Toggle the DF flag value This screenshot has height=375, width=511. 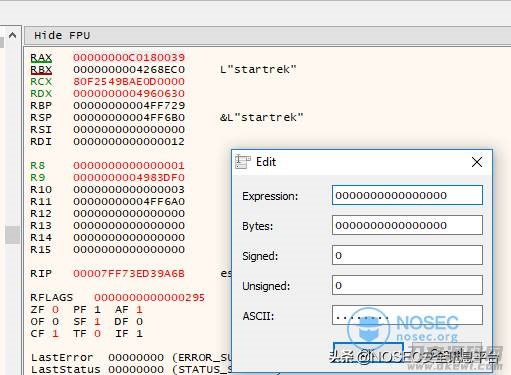139,322
